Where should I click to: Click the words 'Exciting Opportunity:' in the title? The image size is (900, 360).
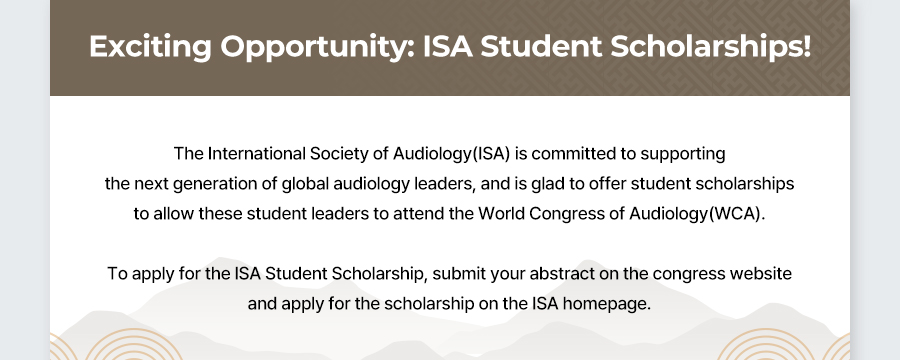click(x=252, y=47)
